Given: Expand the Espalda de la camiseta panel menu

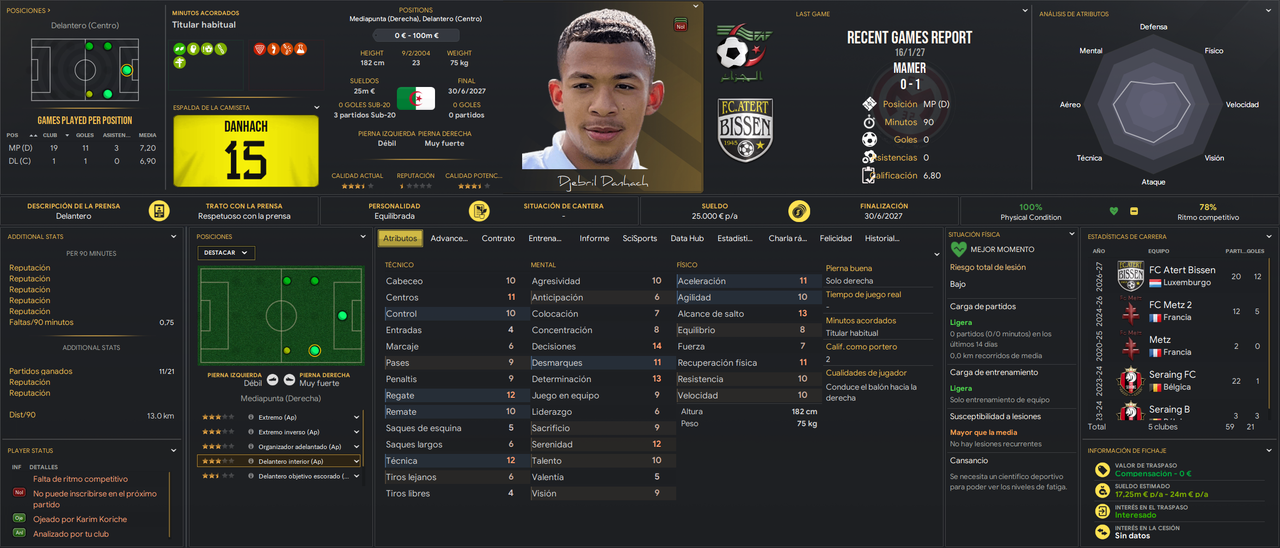Looking at the screenshot, I should point(317,107).
